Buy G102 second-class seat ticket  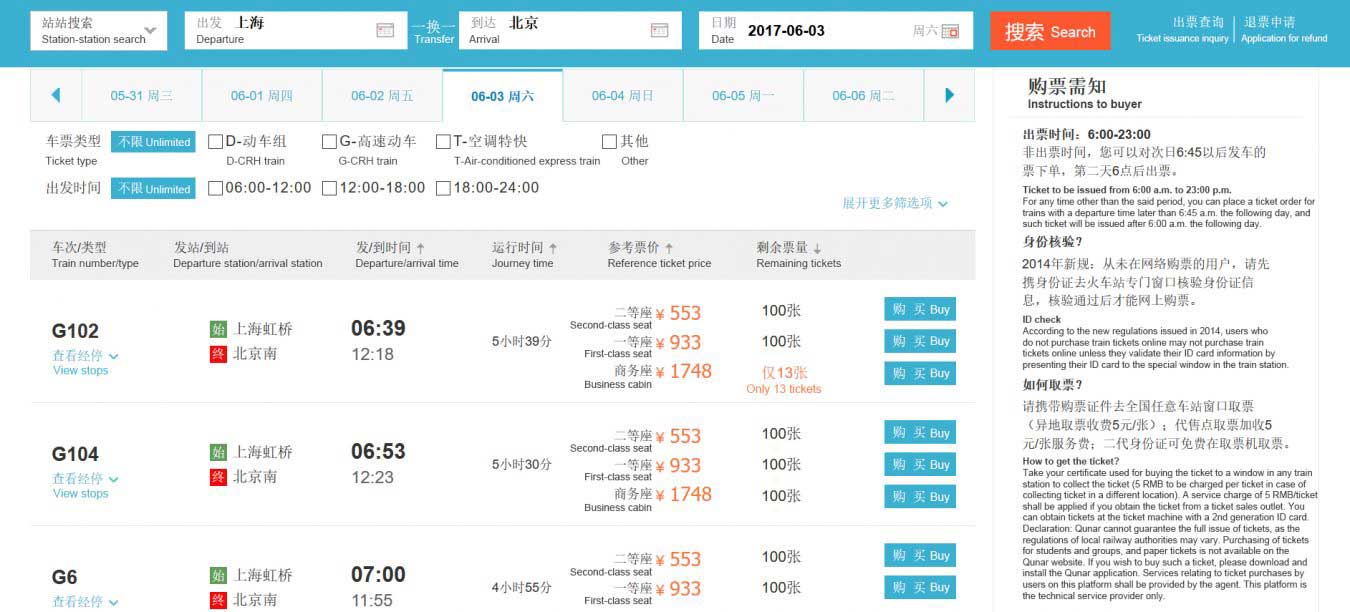tap(919, 309)
